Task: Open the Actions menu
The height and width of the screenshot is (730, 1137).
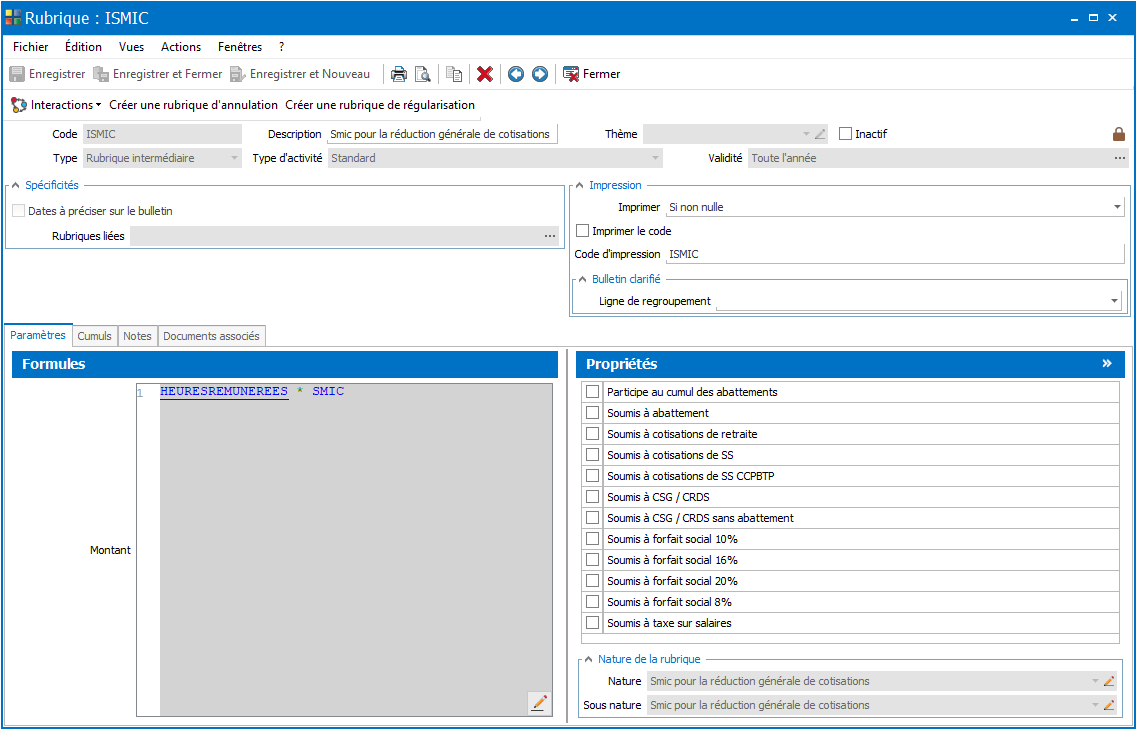Action: coord(181,47)
